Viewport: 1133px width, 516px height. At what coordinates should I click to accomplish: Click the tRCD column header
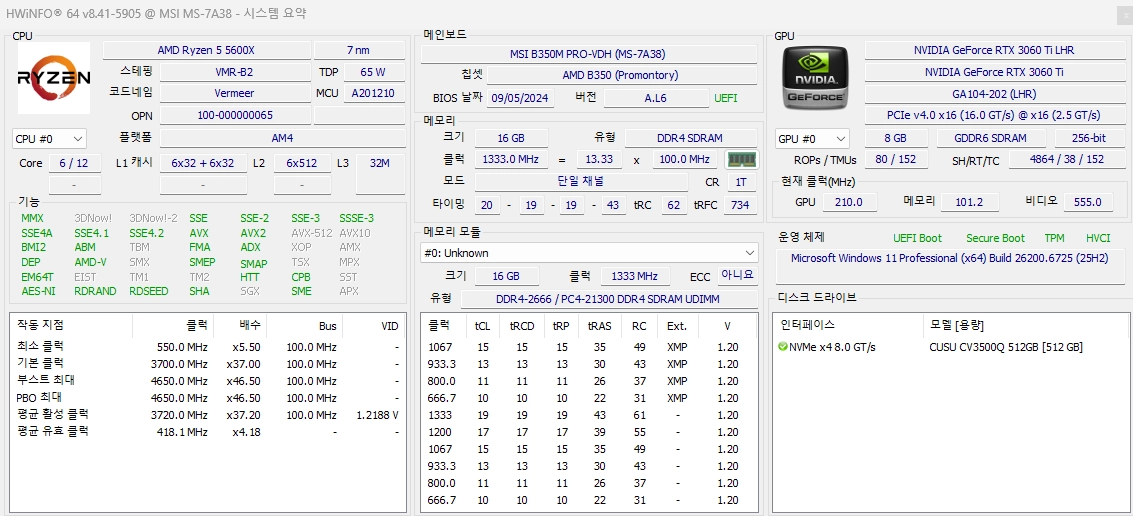tap(522, 326)
